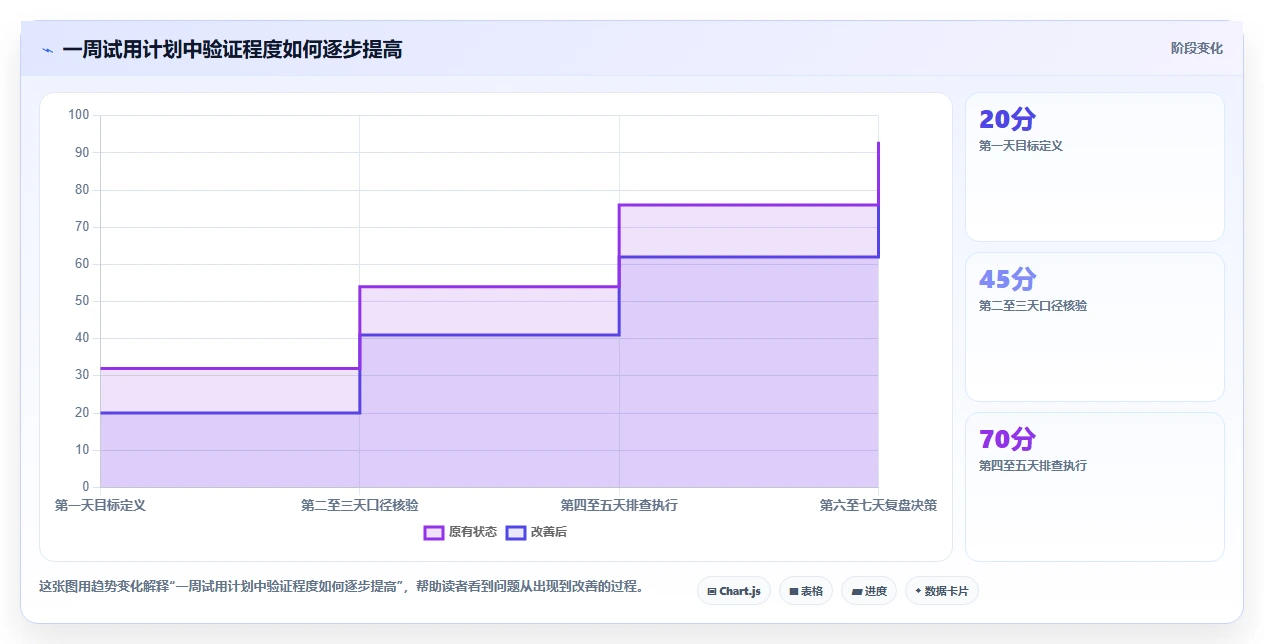Click the lightning icon beside the chart title
The width and height of the screenshot is (1264, 644).
pyautogui.click(x=48, y=50)
